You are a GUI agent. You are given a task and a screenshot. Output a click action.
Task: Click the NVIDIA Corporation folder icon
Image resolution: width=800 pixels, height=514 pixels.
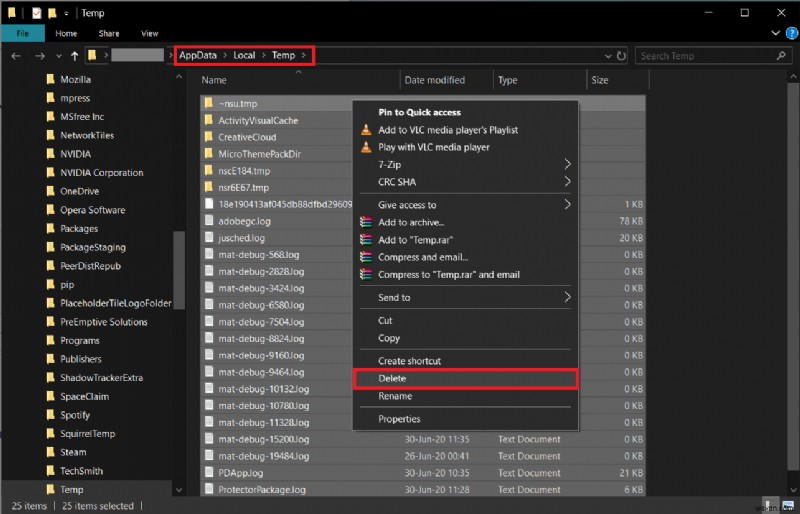coord(50,173)
